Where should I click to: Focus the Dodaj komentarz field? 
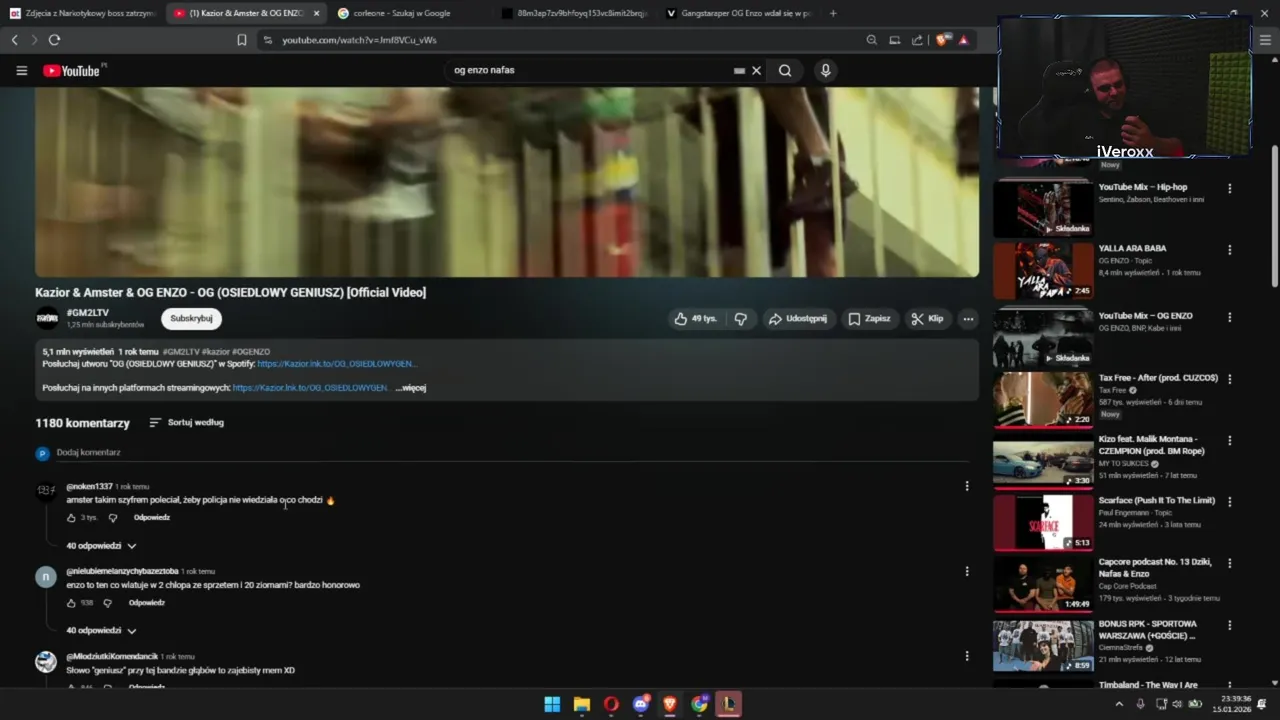(x=512, y=453)
